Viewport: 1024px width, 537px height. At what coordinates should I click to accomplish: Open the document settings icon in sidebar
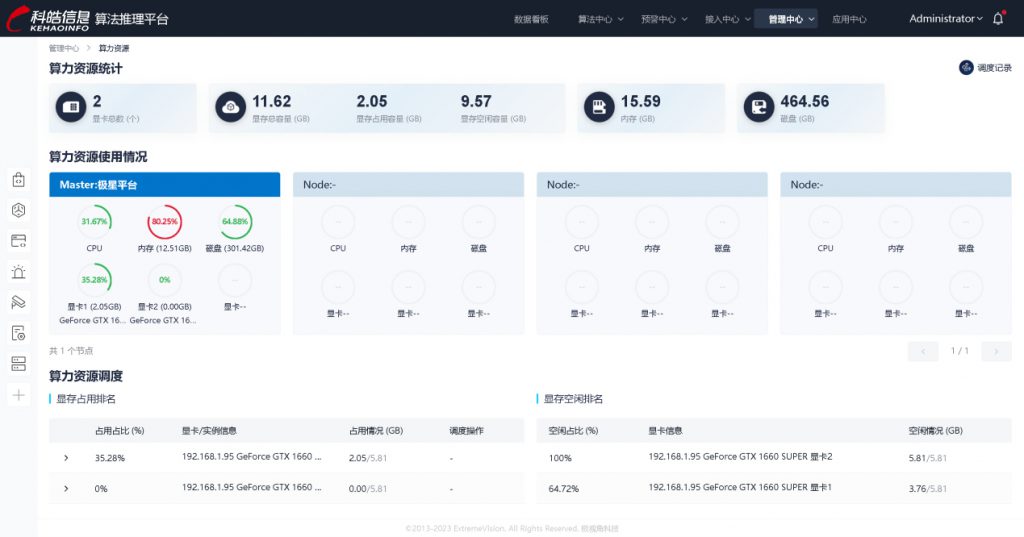18,333
